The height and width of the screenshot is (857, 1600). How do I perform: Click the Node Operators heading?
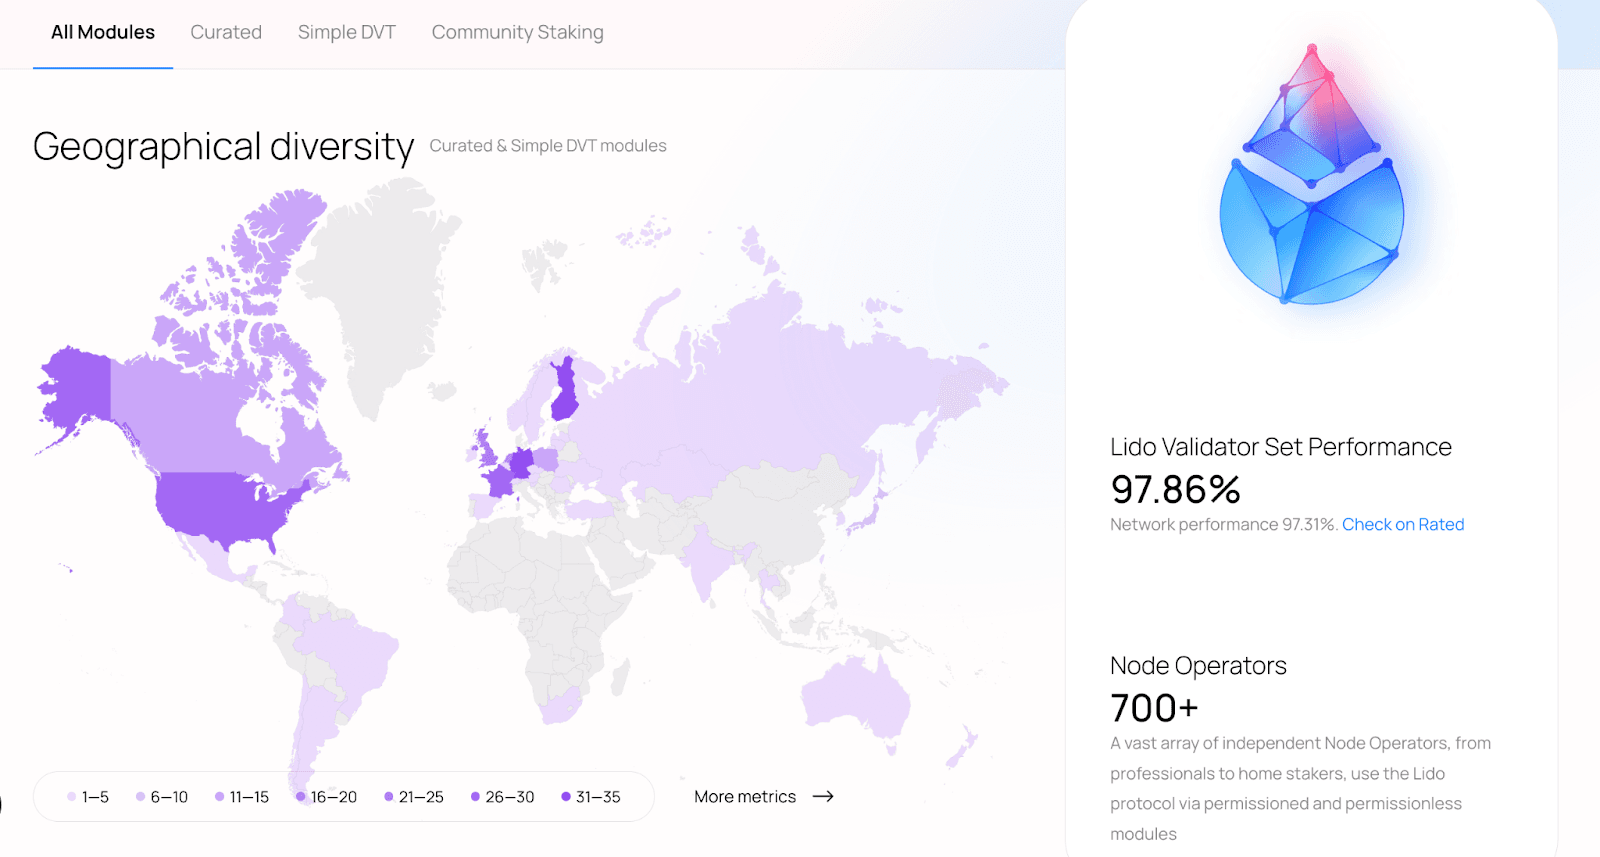(x=1198, y=666)
